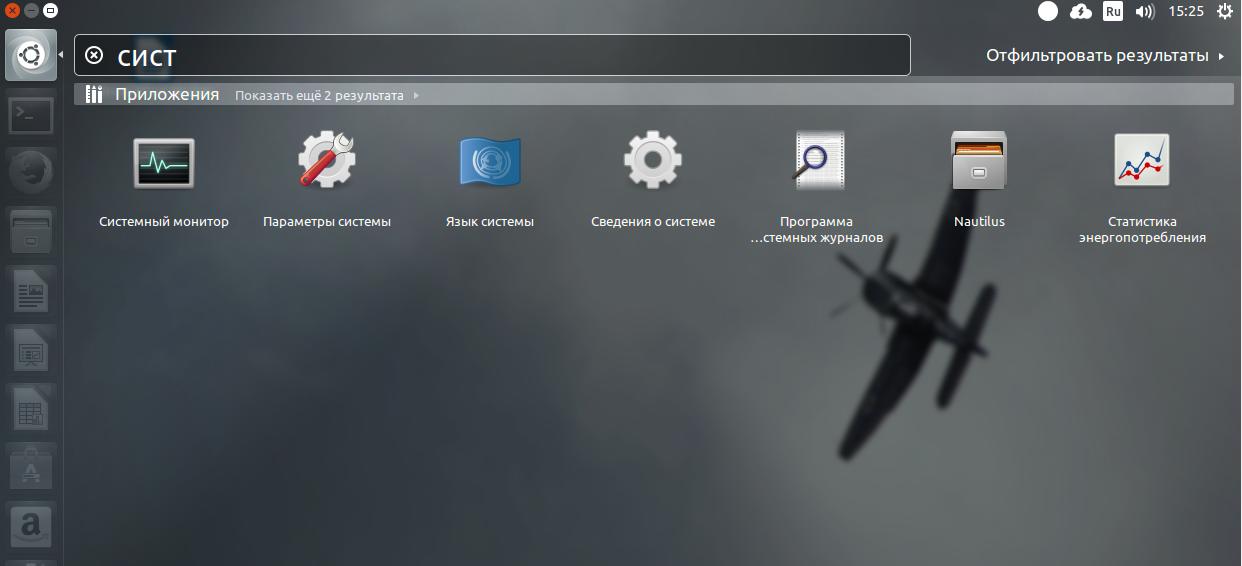Open Terminal from the launcher
1242x566 pixels.
point(31,116)
